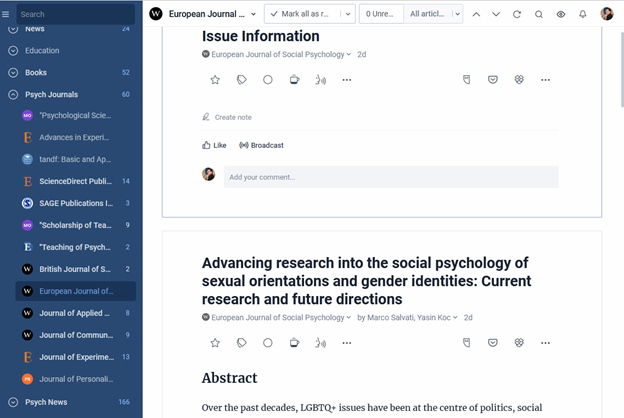Save Issue Information to read later cup
Viewport: 624px width, 418px height.
click(294, 80)
